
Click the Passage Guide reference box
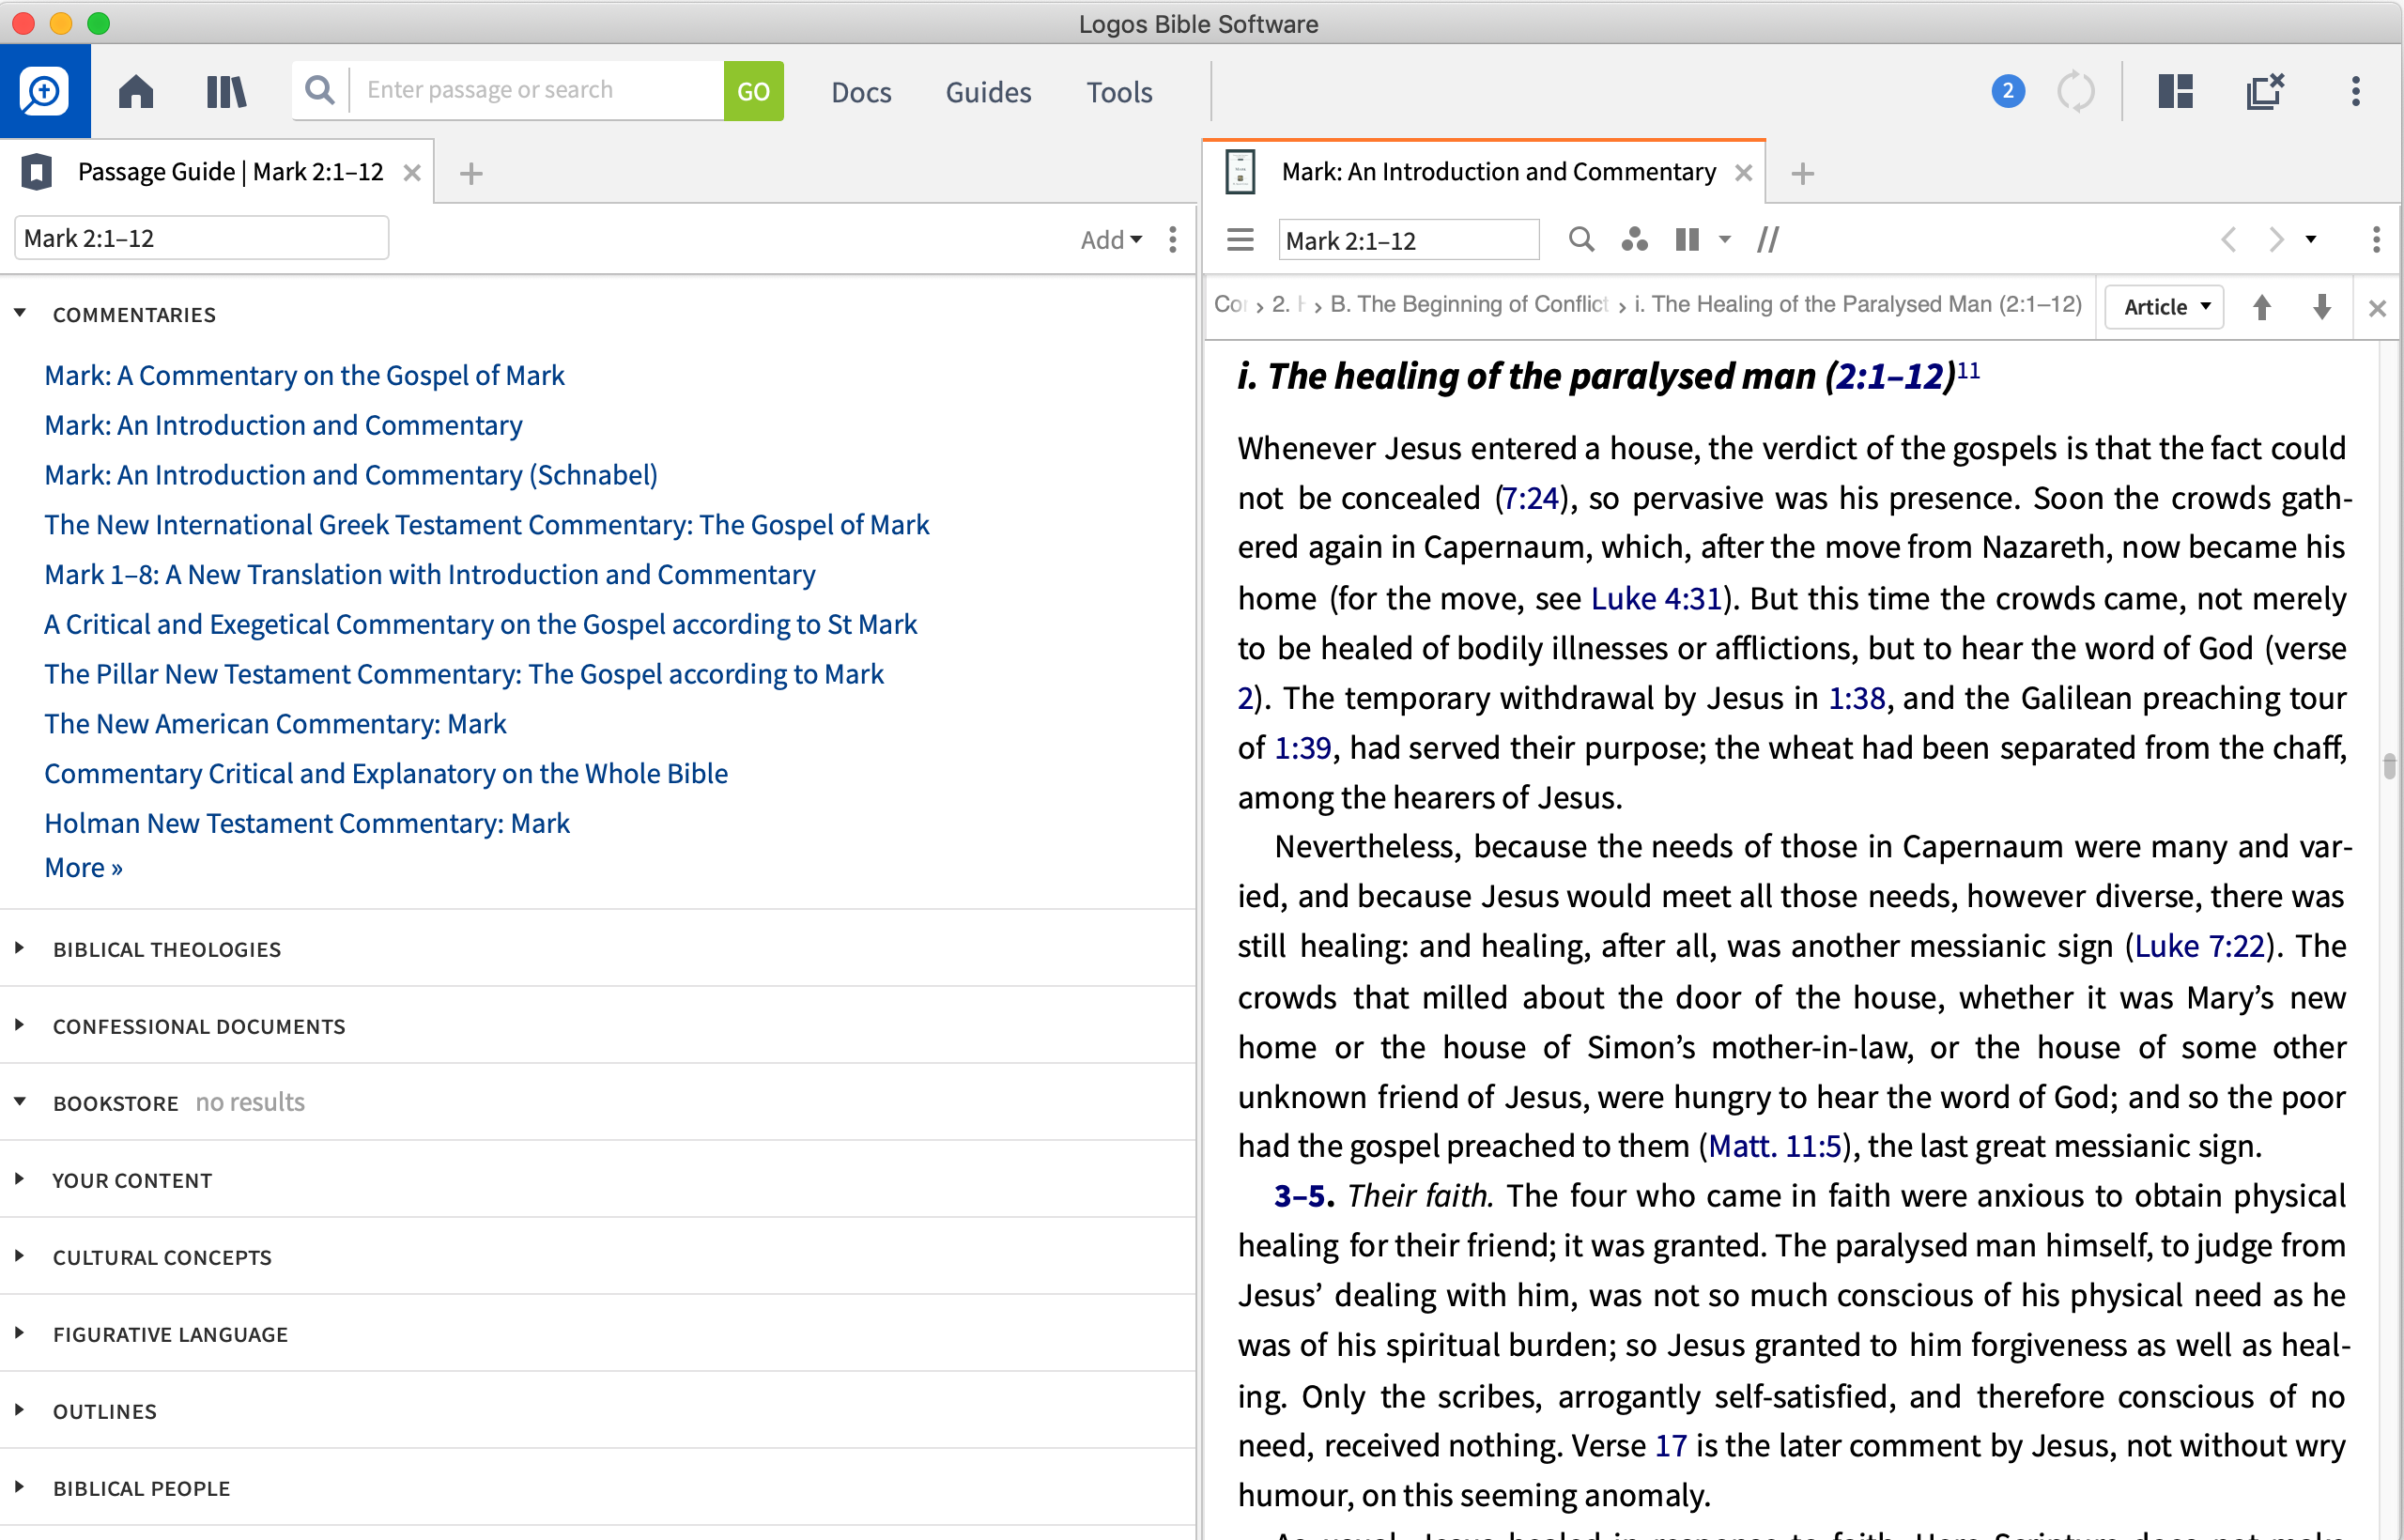coord(201,238)
